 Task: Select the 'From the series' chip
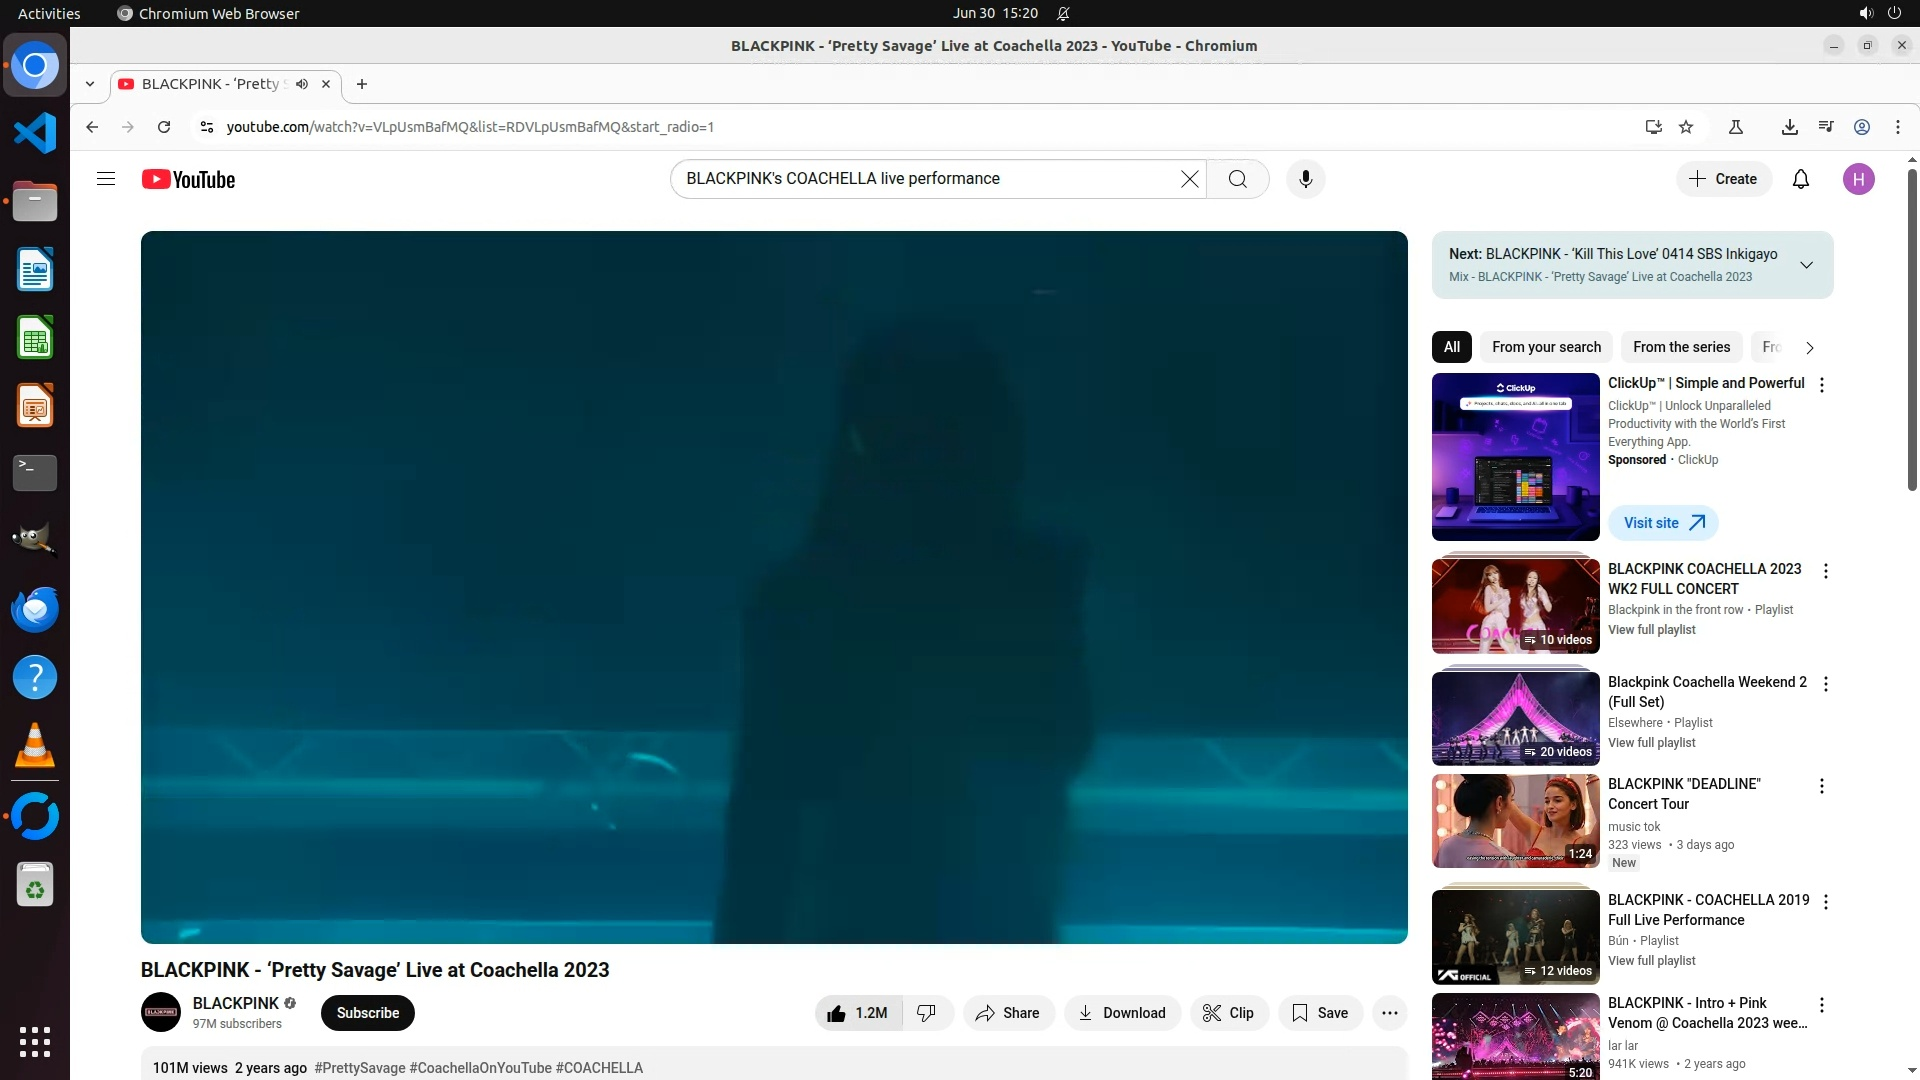[1681, 347]
